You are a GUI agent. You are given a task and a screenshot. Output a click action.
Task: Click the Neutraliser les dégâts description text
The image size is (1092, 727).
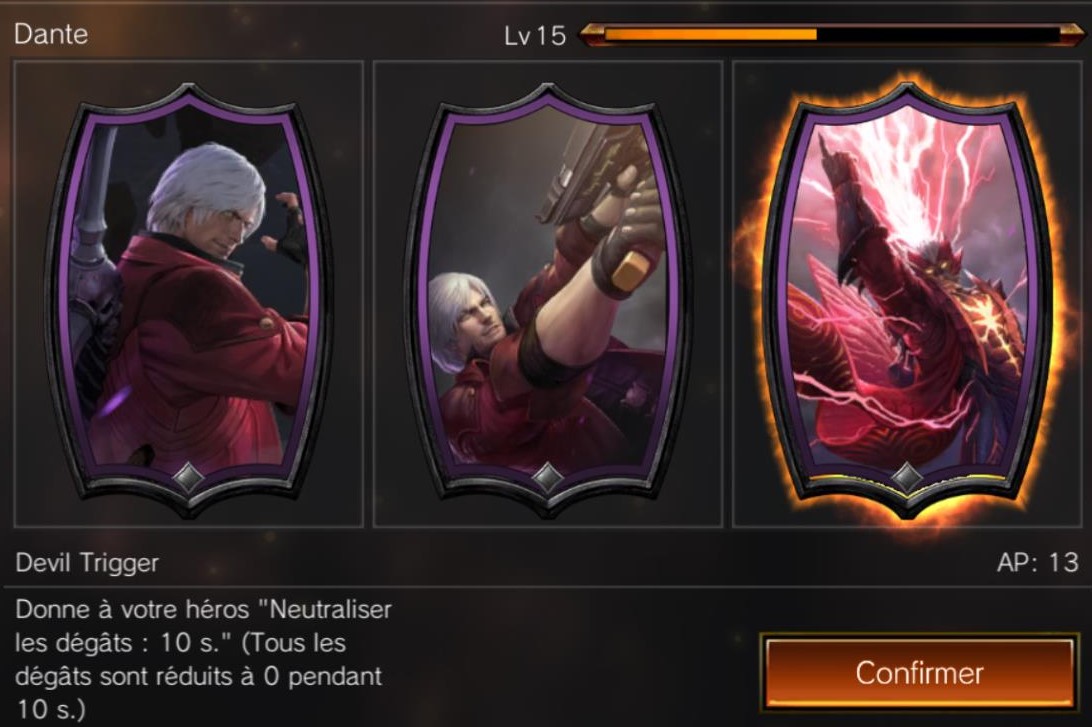[x=203, y=659]
